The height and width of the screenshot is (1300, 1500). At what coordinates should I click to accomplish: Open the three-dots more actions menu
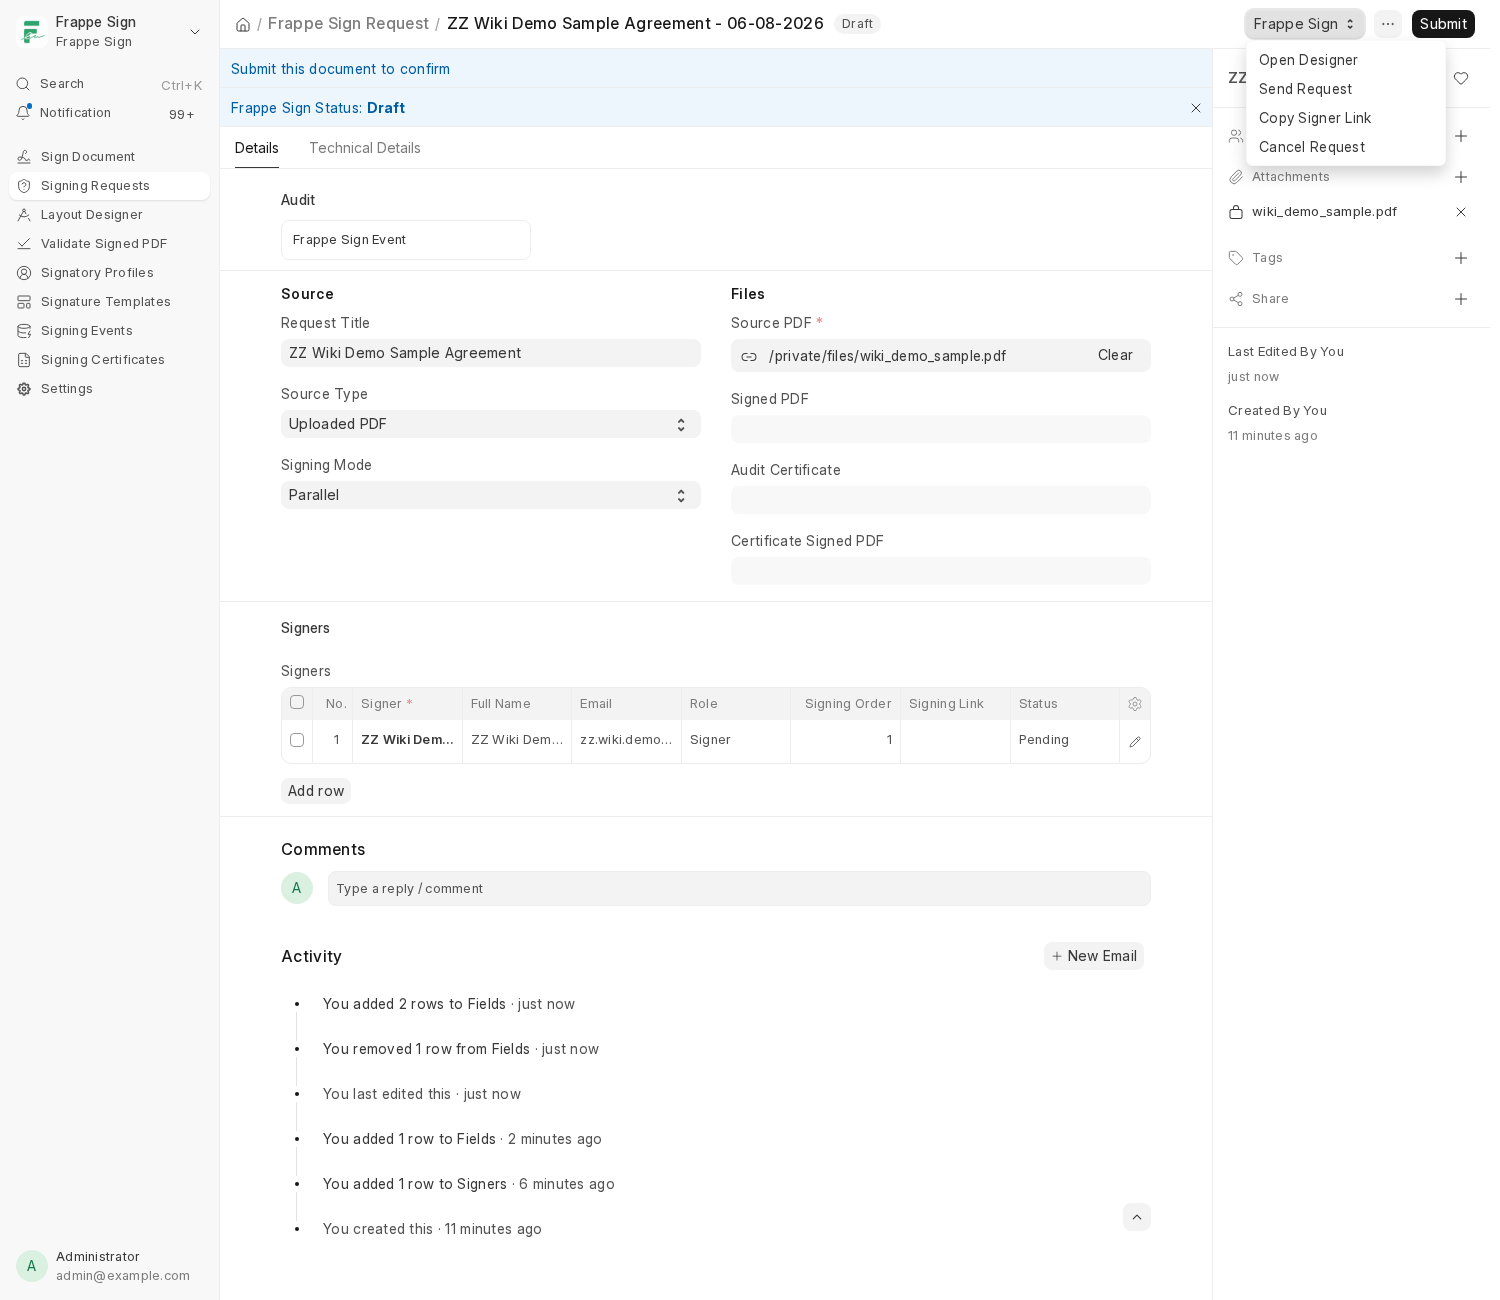click(x=1388, y=24)
